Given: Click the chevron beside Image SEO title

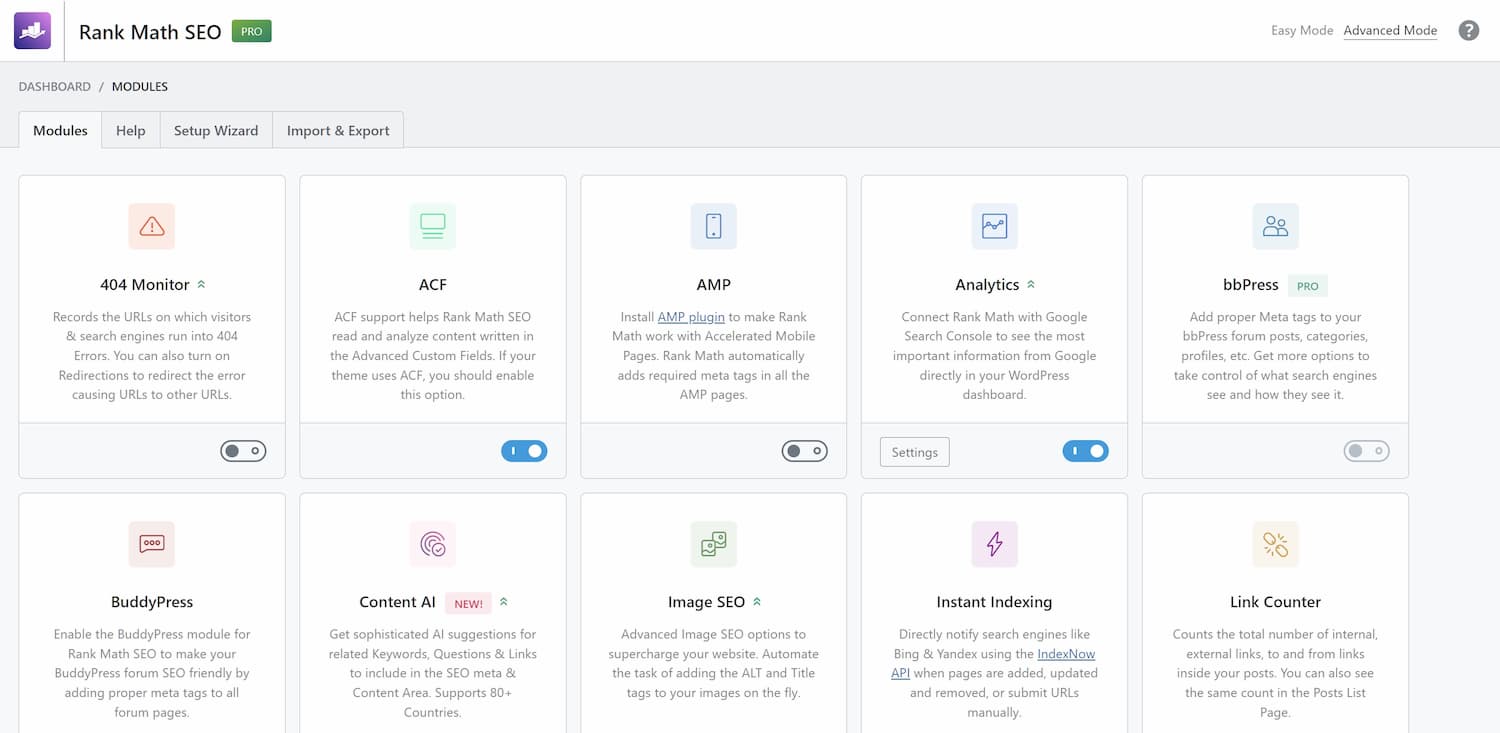Looking at the screenshot, I should tap(757, 602).
